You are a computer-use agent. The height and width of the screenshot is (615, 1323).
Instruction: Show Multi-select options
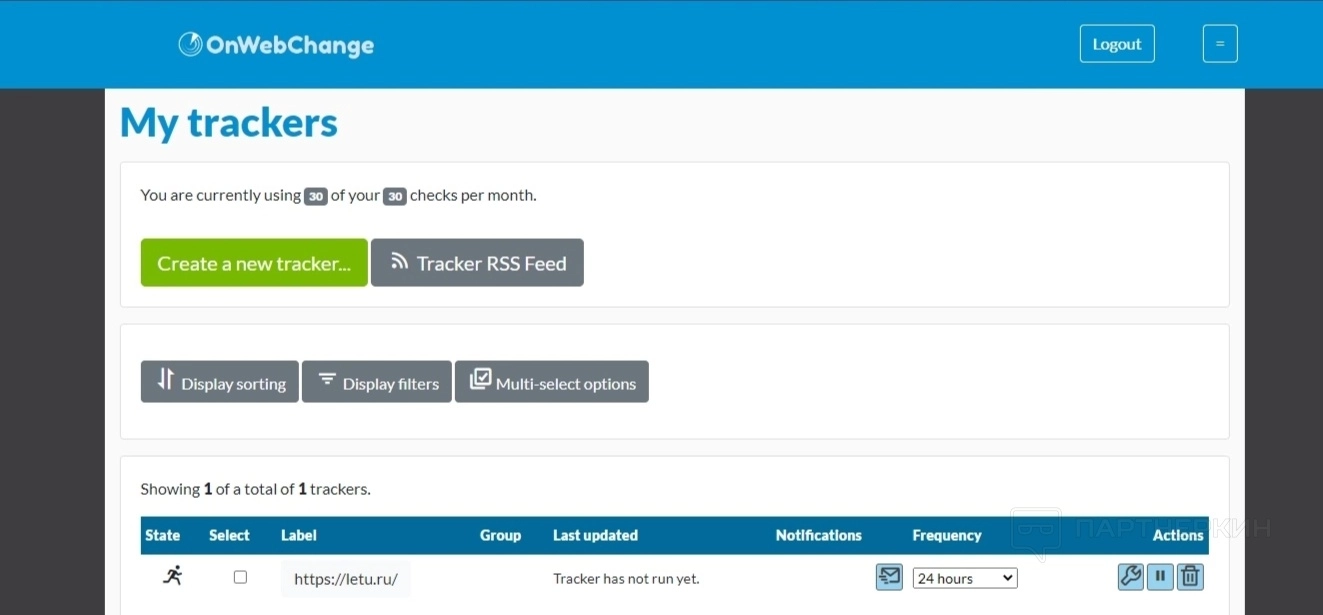(x=552, y=382)
